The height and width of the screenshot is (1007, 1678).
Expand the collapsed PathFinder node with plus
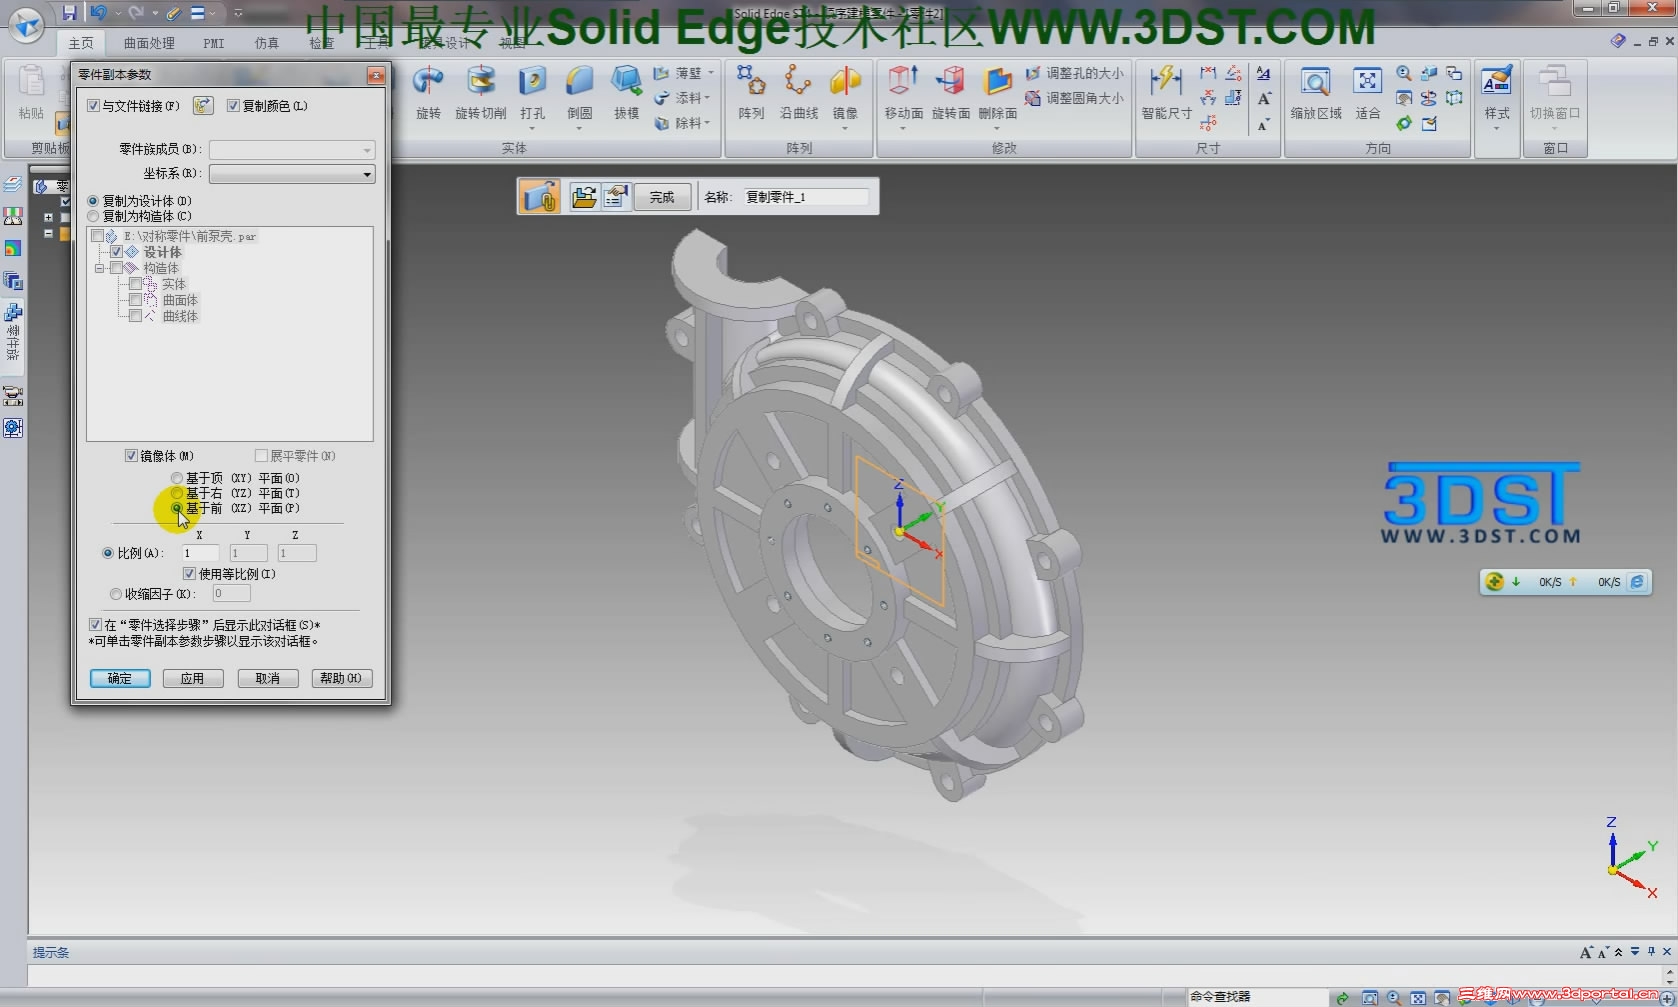[48, 217]
